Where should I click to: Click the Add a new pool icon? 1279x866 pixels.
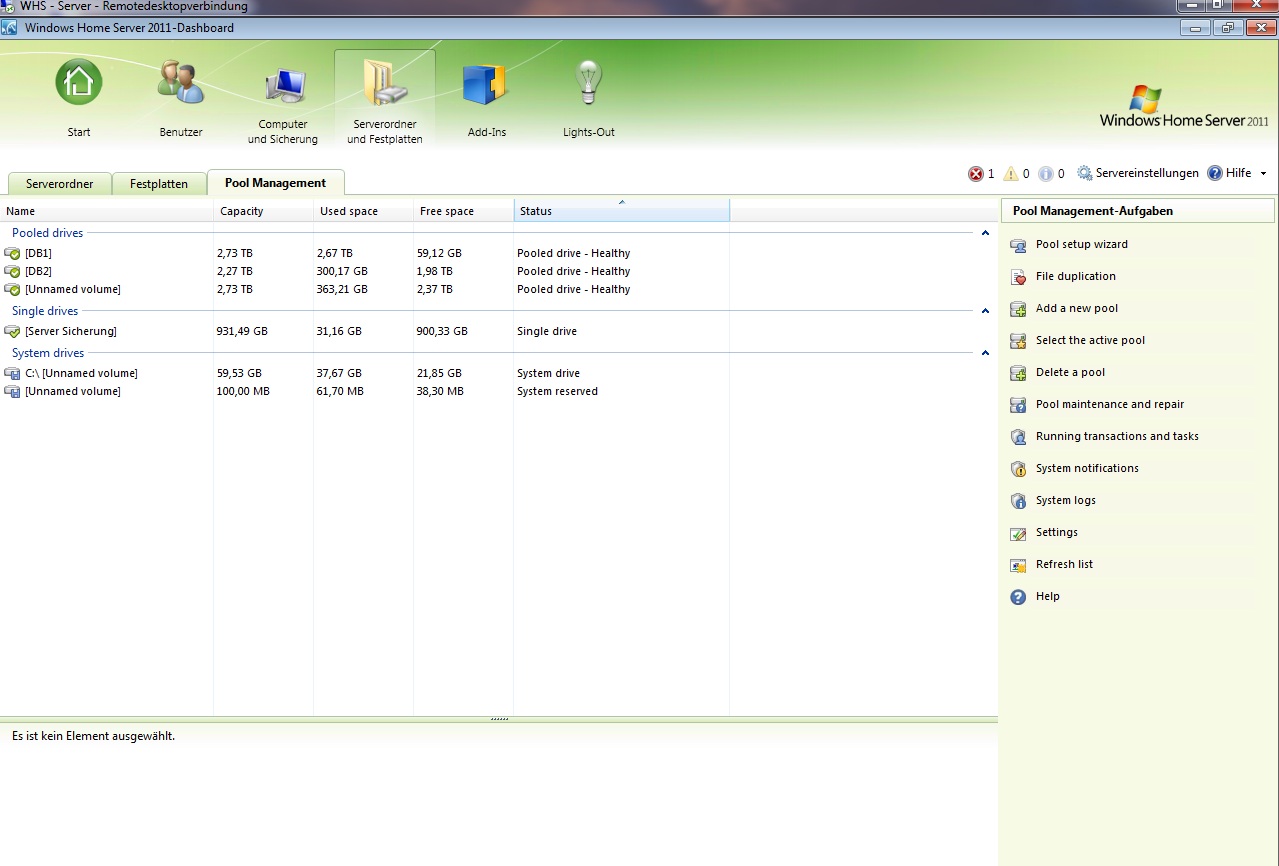click(1018, 309)
